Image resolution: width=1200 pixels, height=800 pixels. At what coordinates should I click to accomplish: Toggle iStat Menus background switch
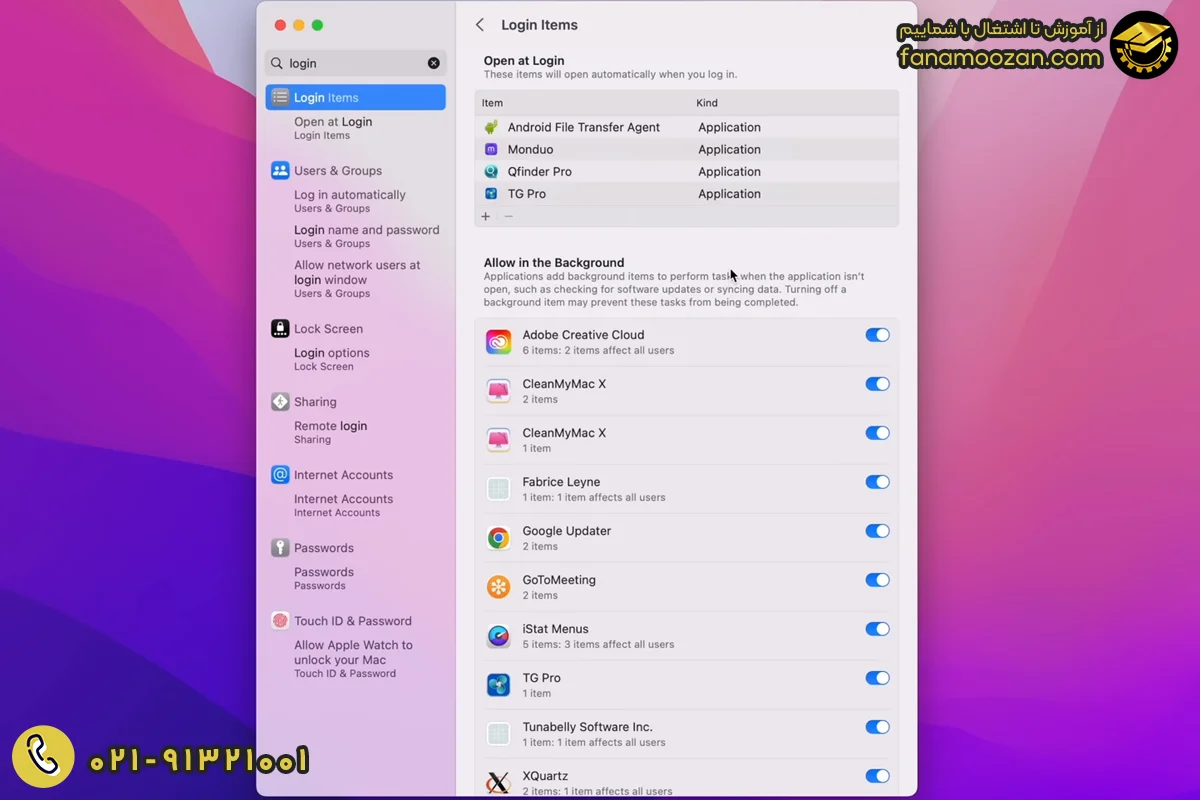coord(877,629)
